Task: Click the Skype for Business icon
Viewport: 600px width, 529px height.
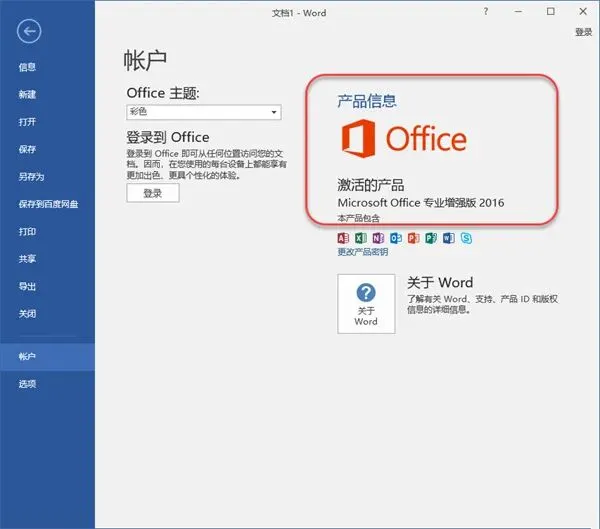Action: (x=466, y=238)
